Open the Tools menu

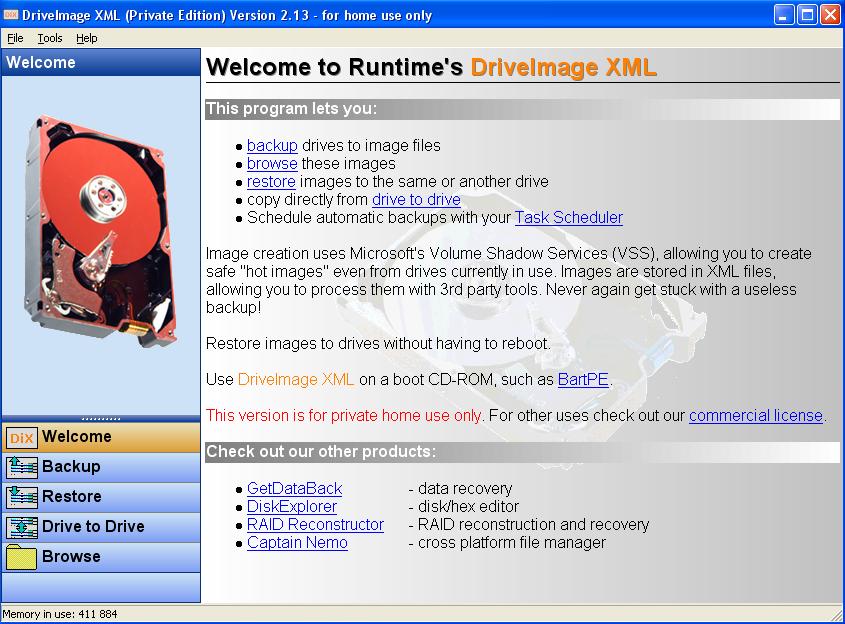pos(50,38)
